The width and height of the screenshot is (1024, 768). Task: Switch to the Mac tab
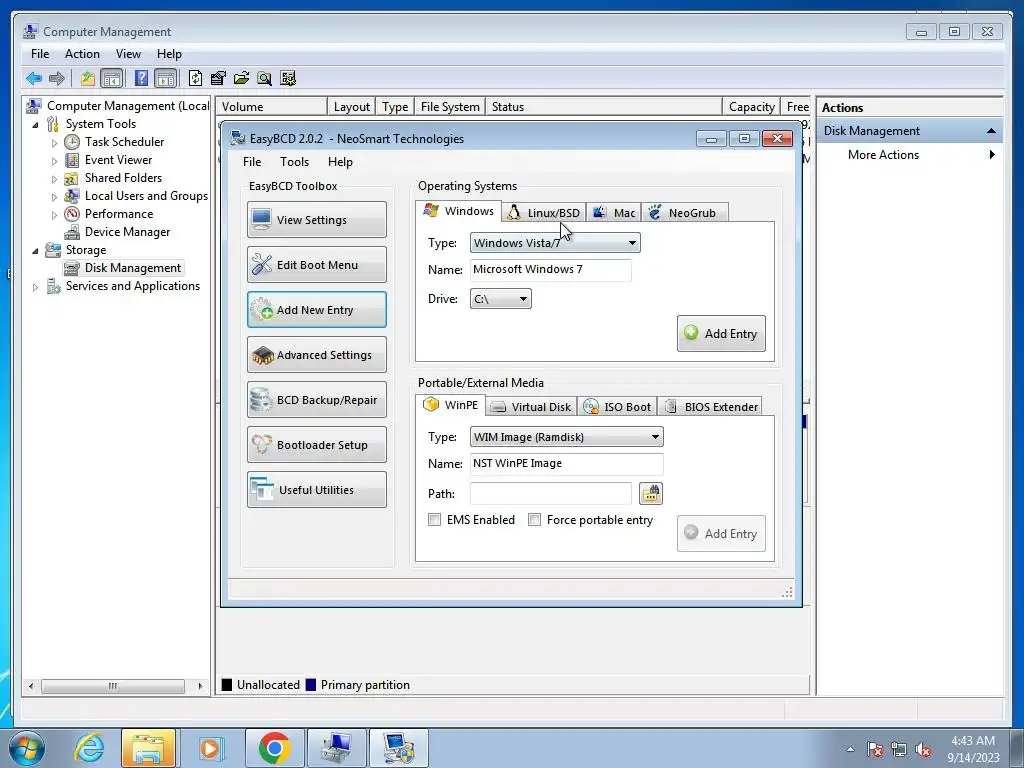[x=615, y=213]
